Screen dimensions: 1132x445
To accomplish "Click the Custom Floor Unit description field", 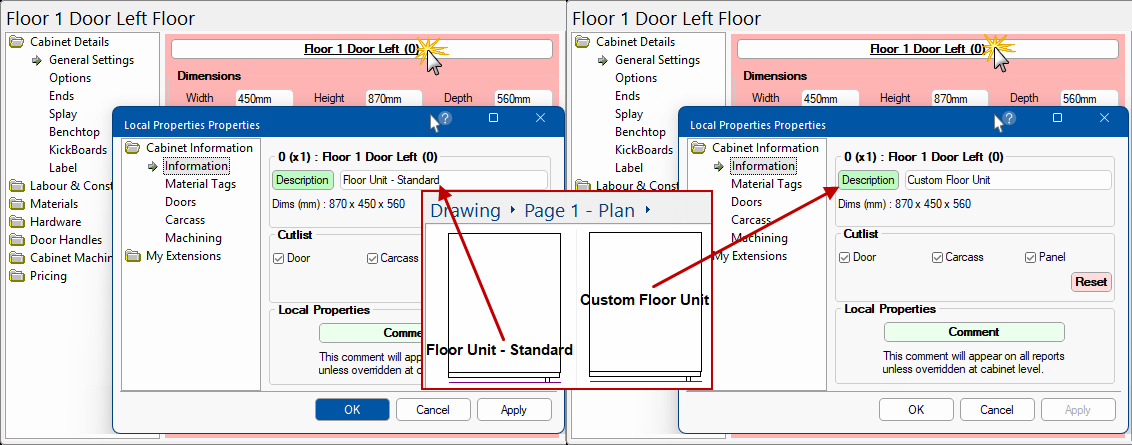I will click(x=1007, y=180).
